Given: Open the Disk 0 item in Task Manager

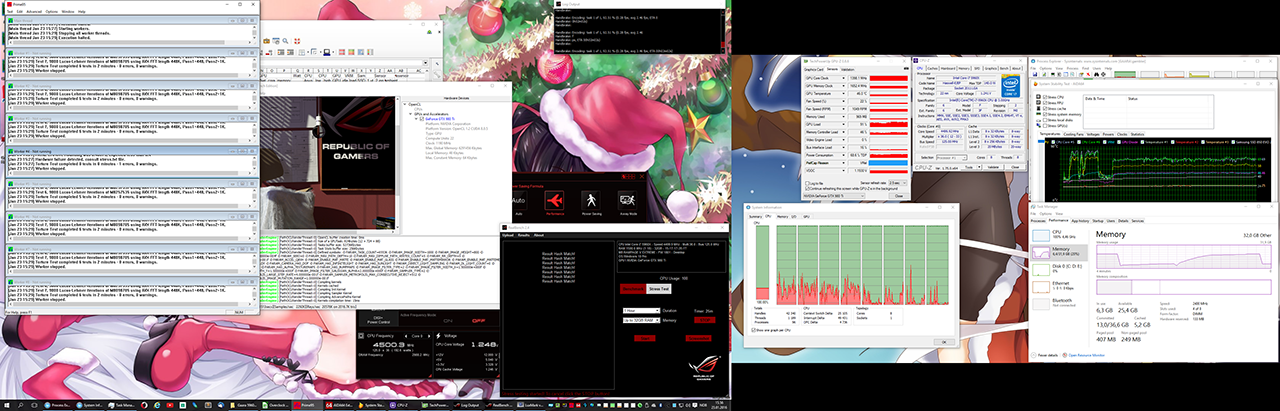Looking at the screenshot, I should pyautogui.click(x=1059, y=269).
